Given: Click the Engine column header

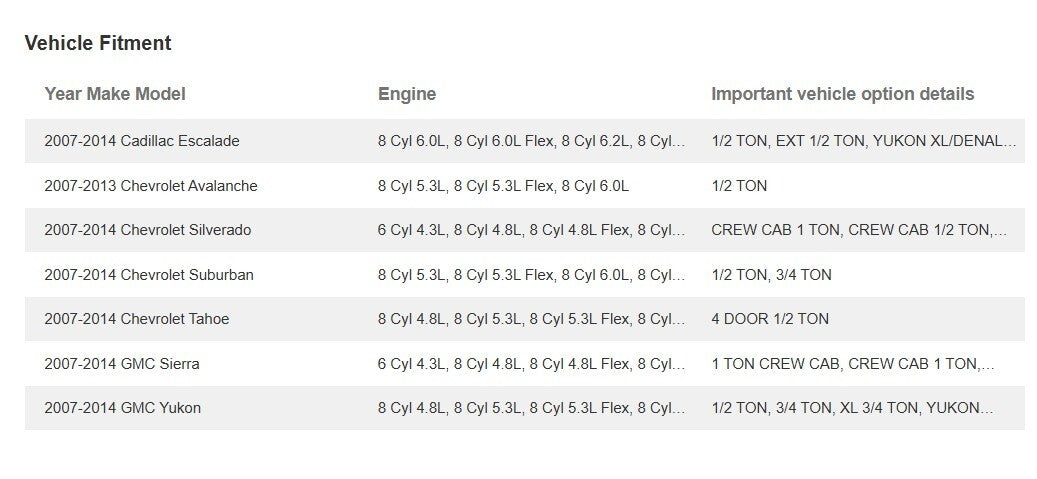Looking at the screenshot, I should point(407,94).
